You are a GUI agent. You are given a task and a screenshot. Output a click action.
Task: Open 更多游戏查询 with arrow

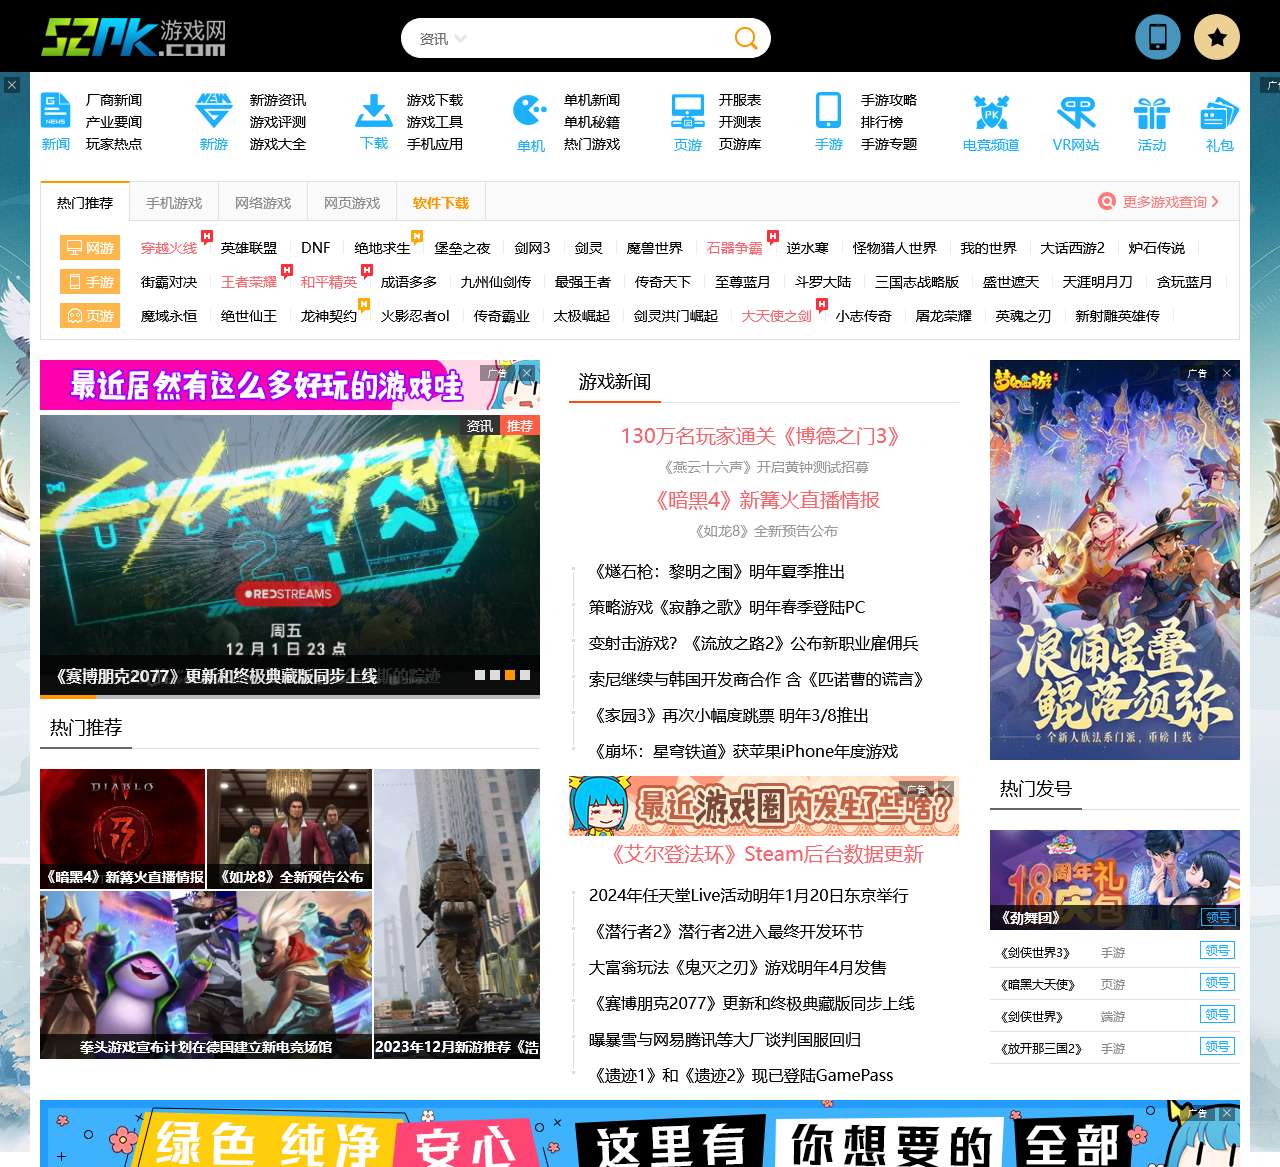(x=1159, y=201)
